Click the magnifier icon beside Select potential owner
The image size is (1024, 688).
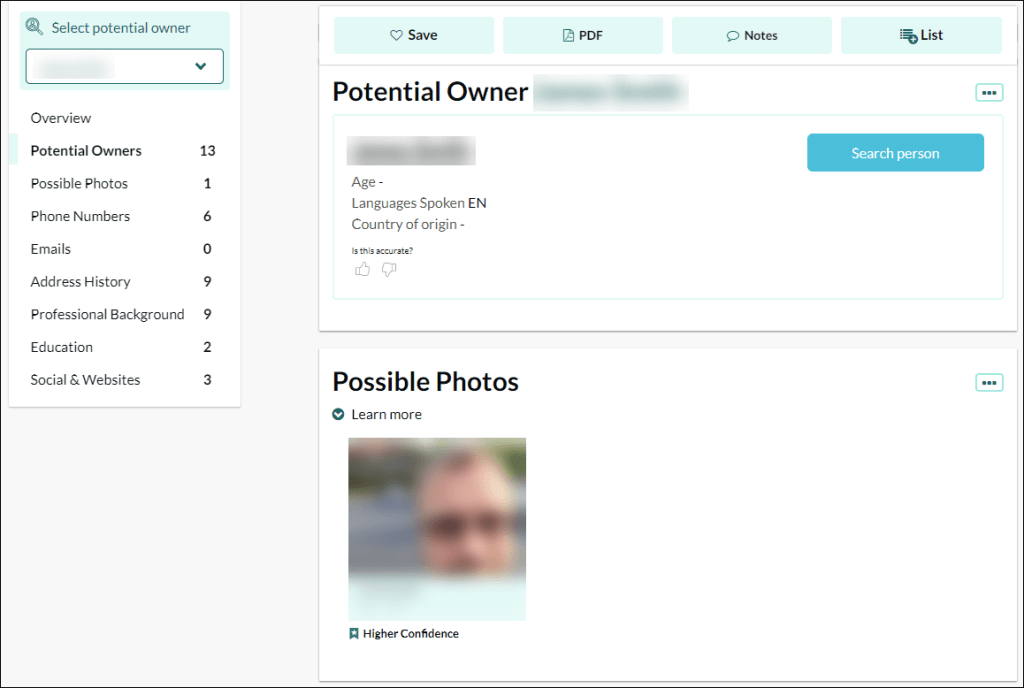click(34, 27)
